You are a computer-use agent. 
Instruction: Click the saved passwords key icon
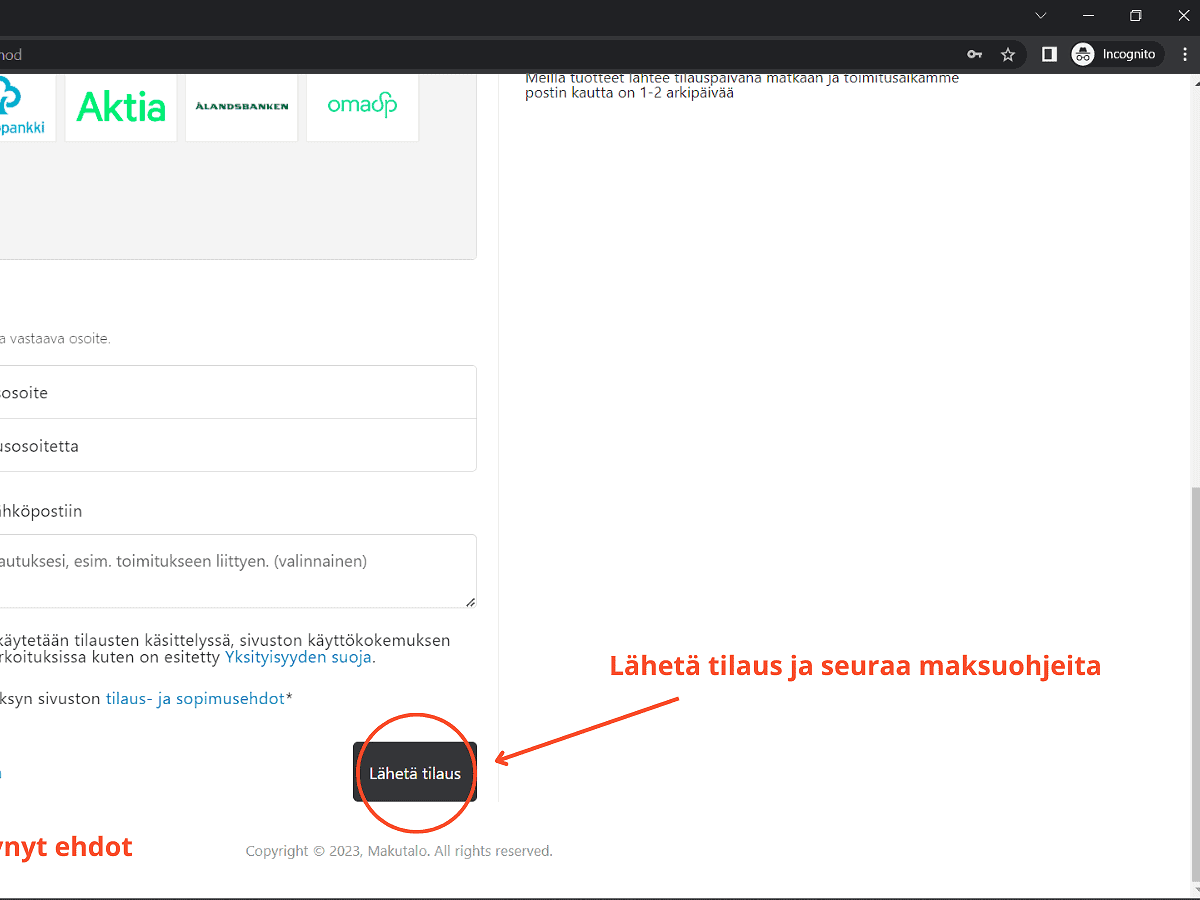click(x=974, y=54)
